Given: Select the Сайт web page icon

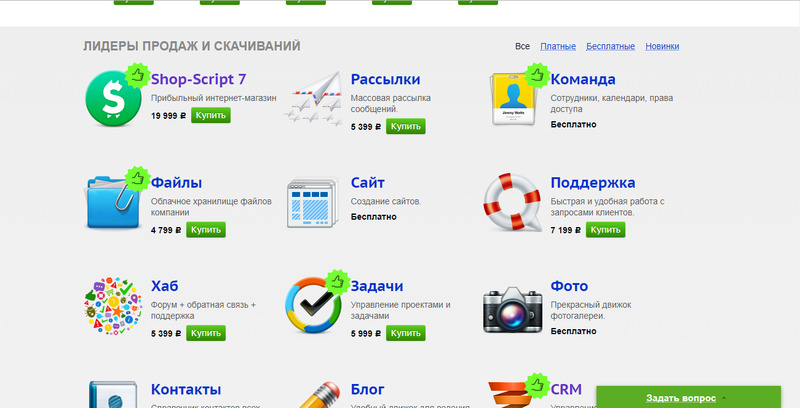Looking at the screenshot, I should click(313, 203).
